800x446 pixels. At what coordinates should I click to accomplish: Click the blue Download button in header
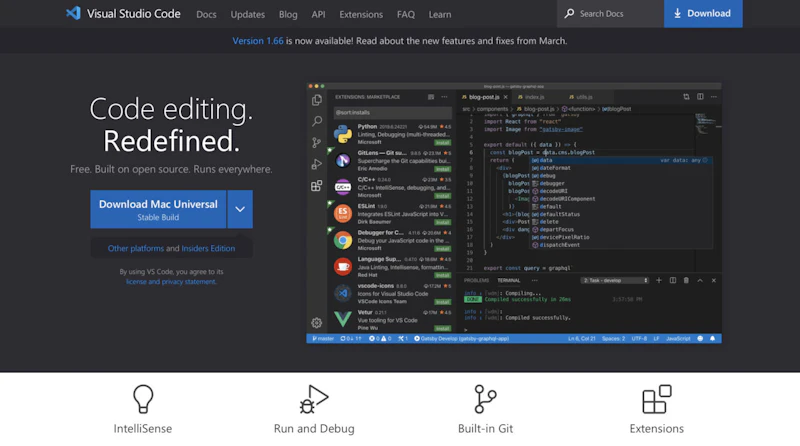pyautogui.click(x=703, y=14)
